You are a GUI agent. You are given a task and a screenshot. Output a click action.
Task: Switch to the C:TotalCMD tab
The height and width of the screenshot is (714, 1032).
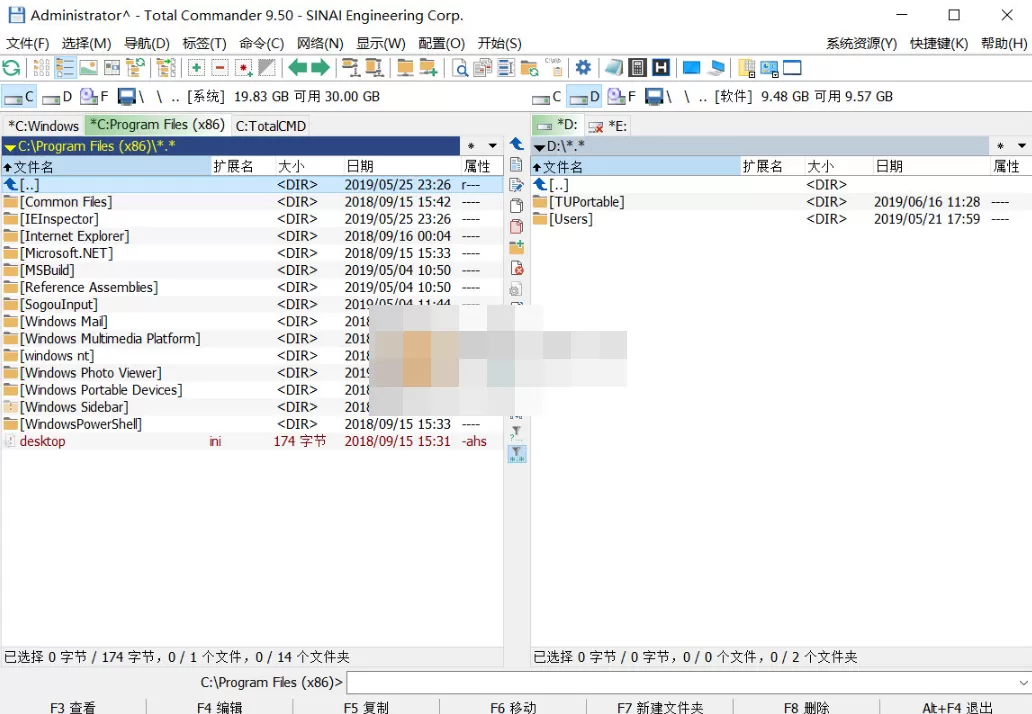(x=270, y=126)
